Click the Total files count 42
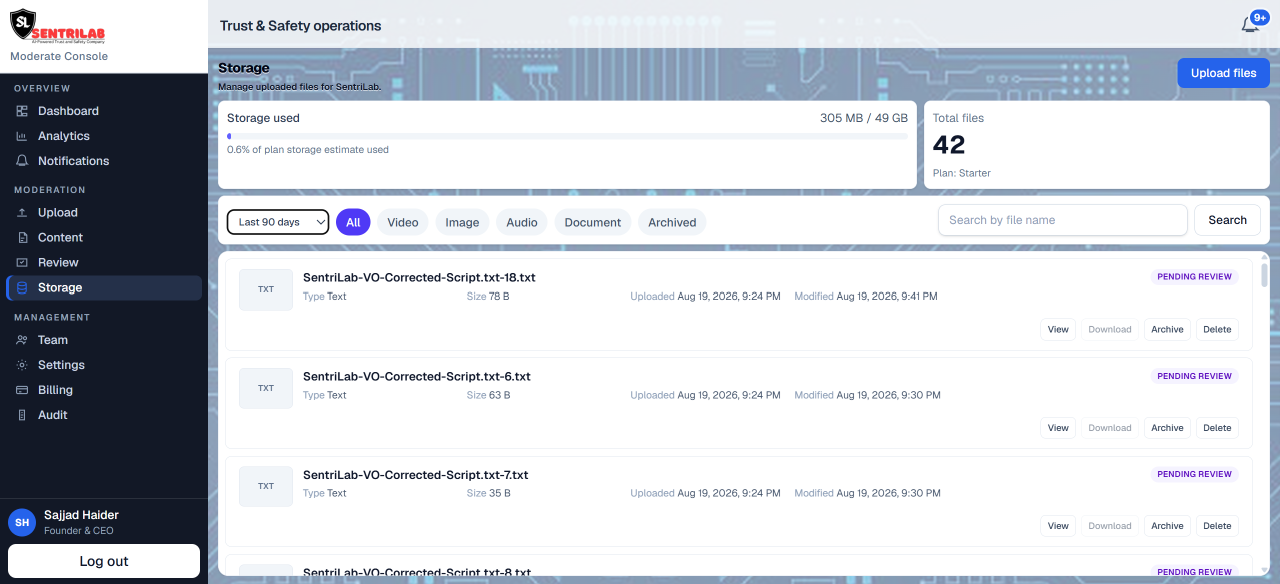1280x584 pixels. point(949,145)
